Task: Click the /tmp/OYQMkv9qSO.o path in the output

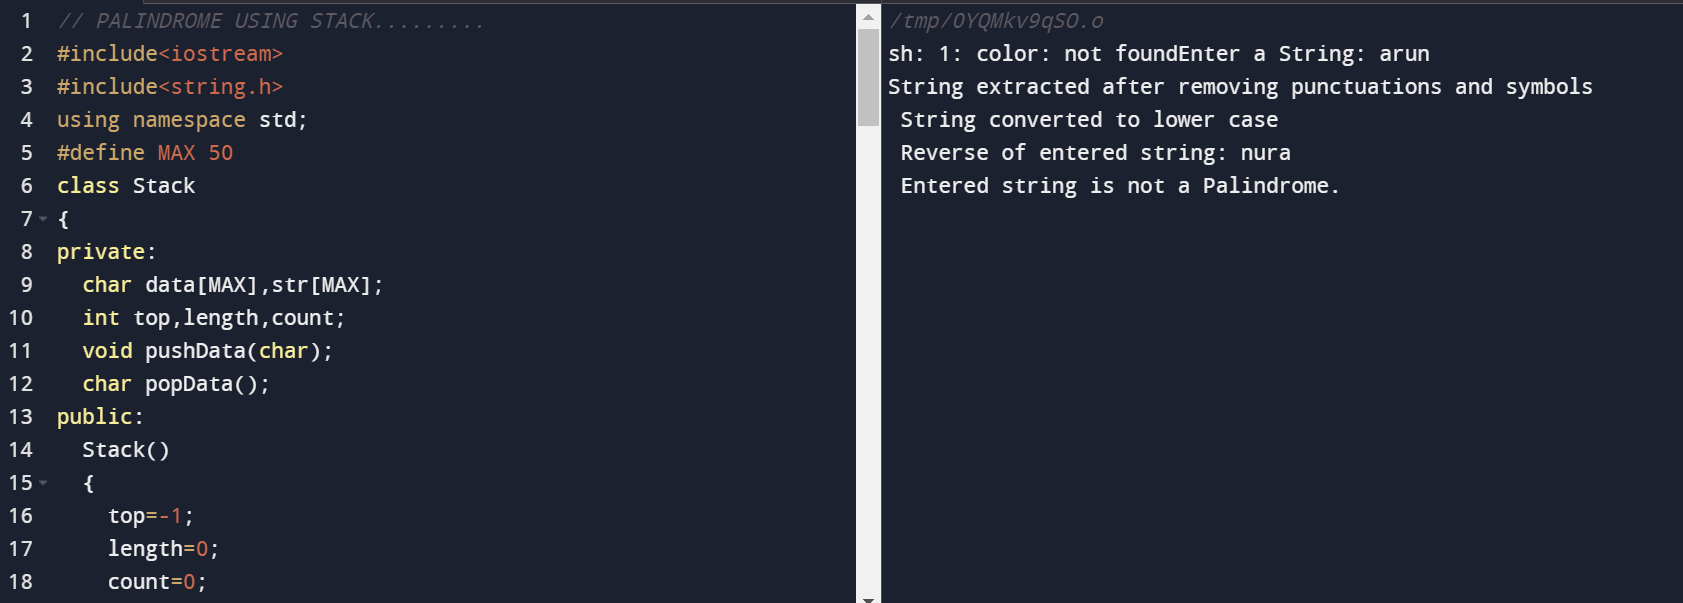Action: (x=997, y=21)
